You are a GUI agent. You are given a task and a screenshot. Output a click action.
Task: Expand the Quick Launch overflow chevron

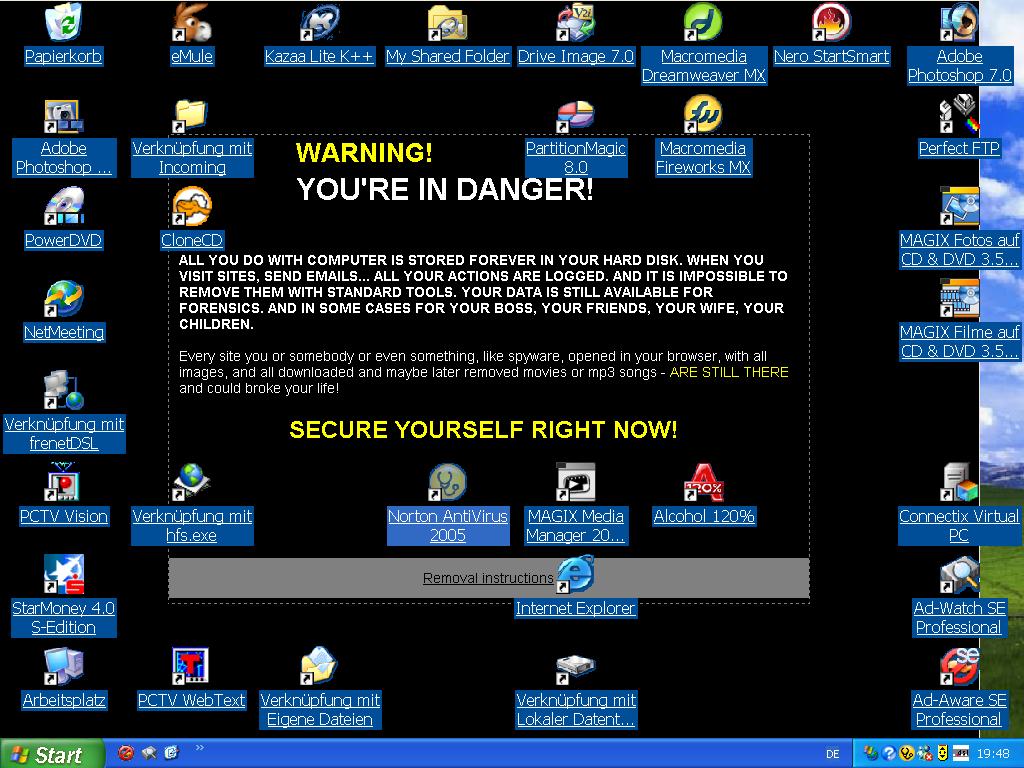click(x=199, y=747)
